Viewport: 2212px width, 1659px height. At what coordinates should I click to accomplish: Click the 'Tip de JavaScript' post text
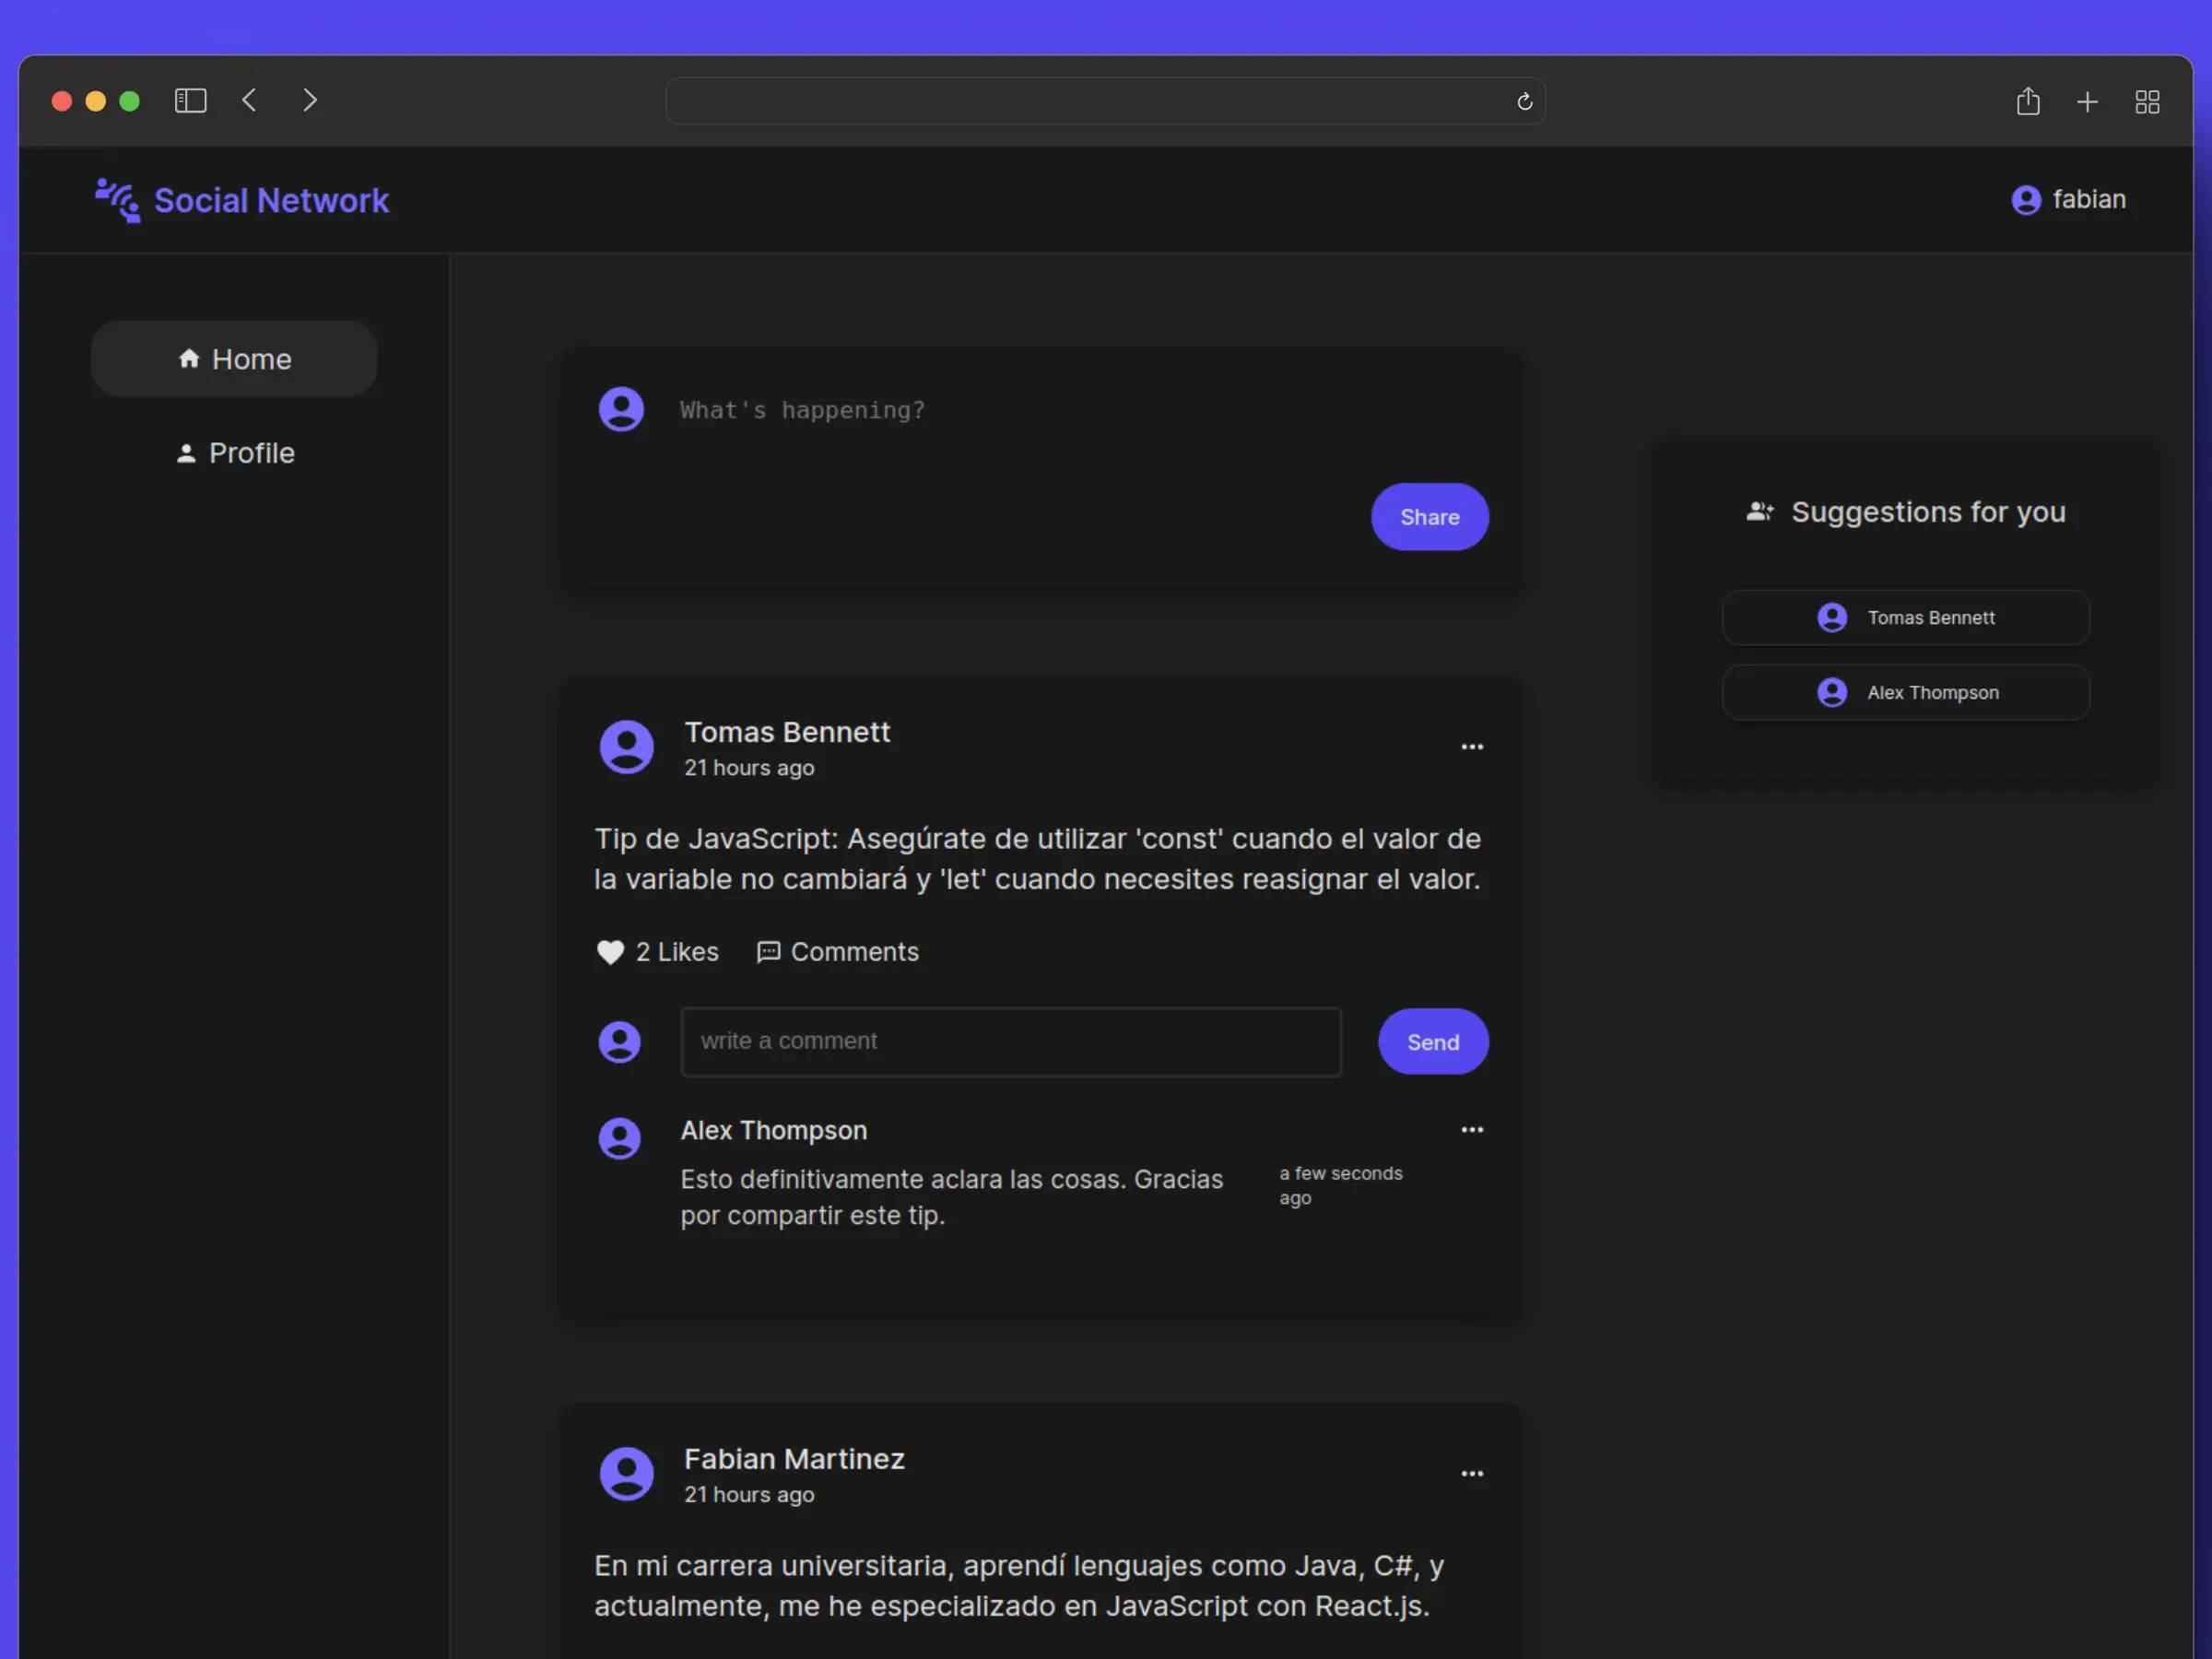(1037, 859)
